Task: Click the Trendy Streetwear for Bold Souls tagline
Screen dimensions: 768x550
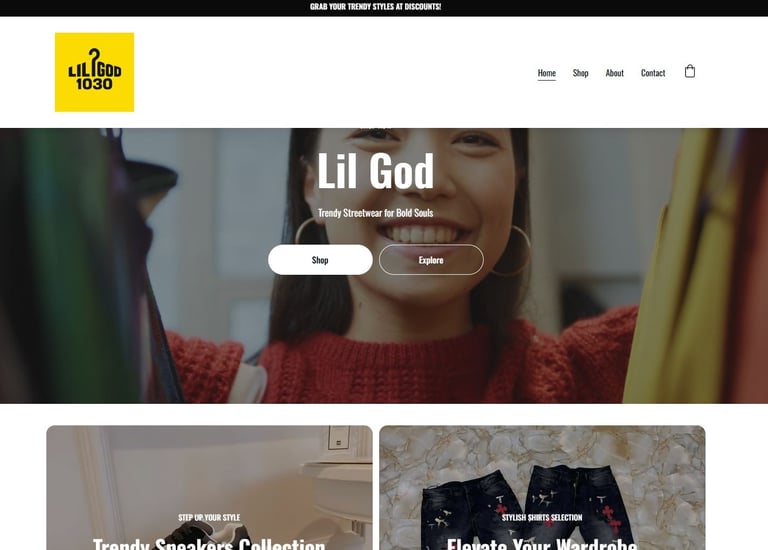Action: coord(376,213)
